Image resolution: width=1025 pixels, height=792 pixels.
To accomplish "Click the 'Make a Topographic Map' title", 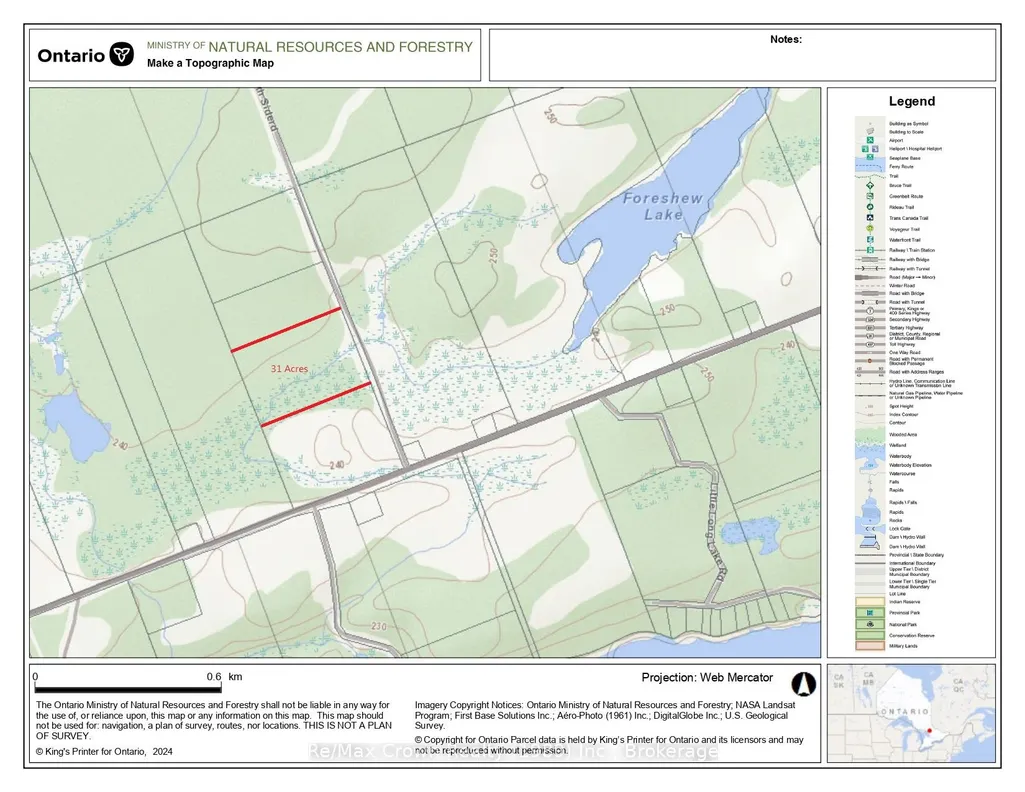I will [x=210, y=63].
